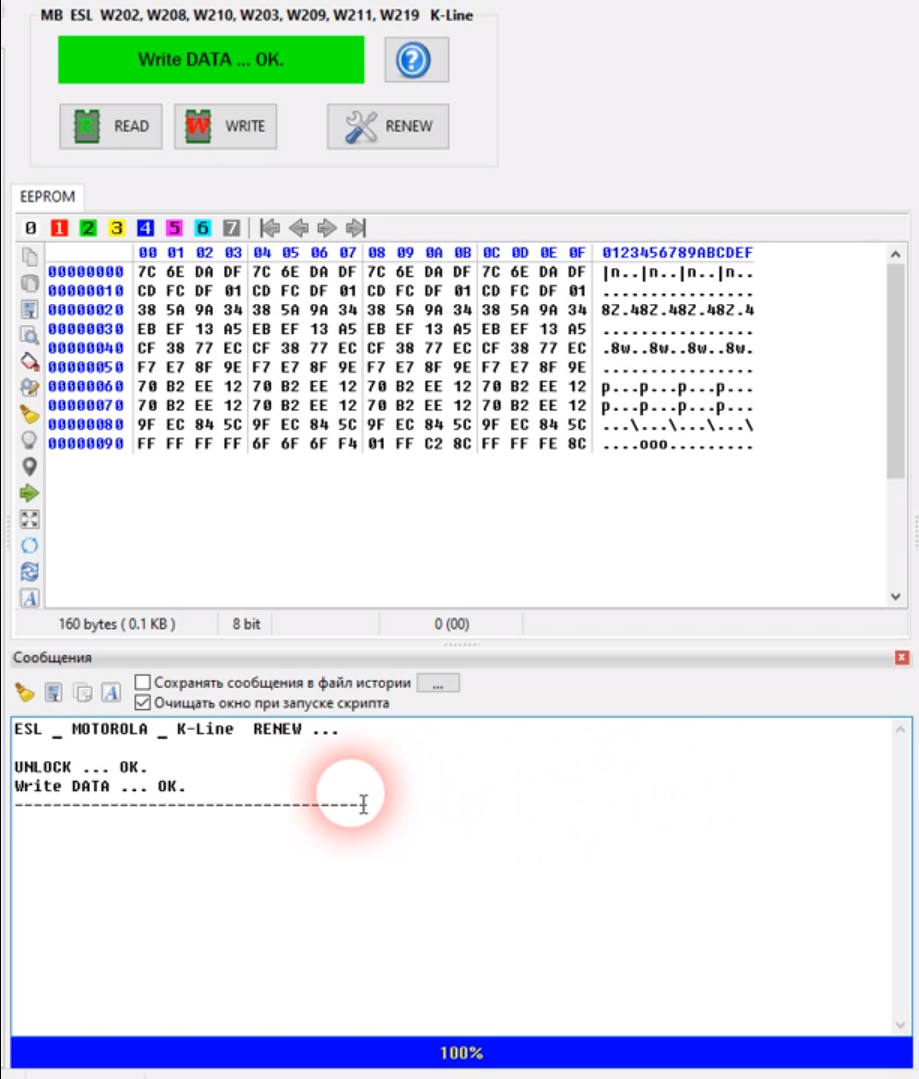919x1079 pixels.
Task: Select red color marker 1
Action: click(59, 228)
